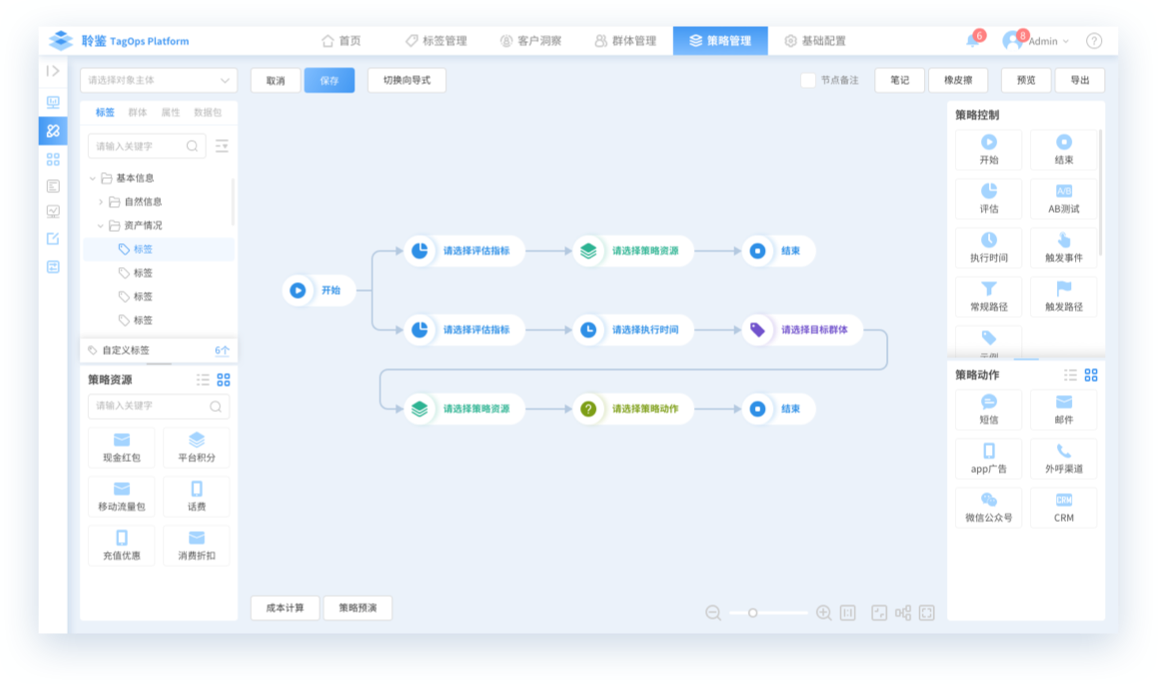Image resolution: width=1158 pixels, height=684 pixels.
Task: Choose 外呼渠道 phone action
Action: pyautogui.click(x=1063, y=459)
